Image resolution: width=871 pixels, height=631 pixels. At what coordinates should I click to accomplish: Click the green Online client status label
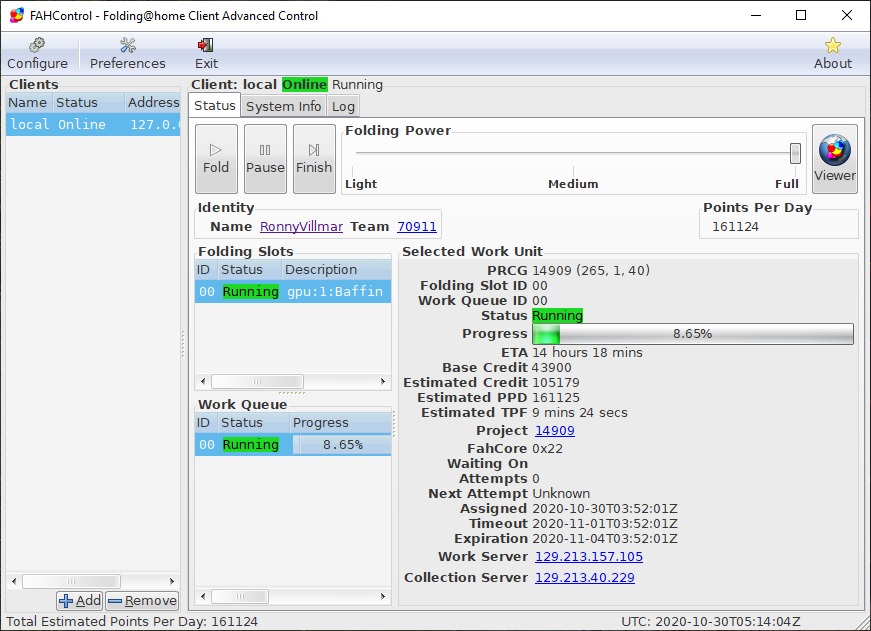[304, 84]
